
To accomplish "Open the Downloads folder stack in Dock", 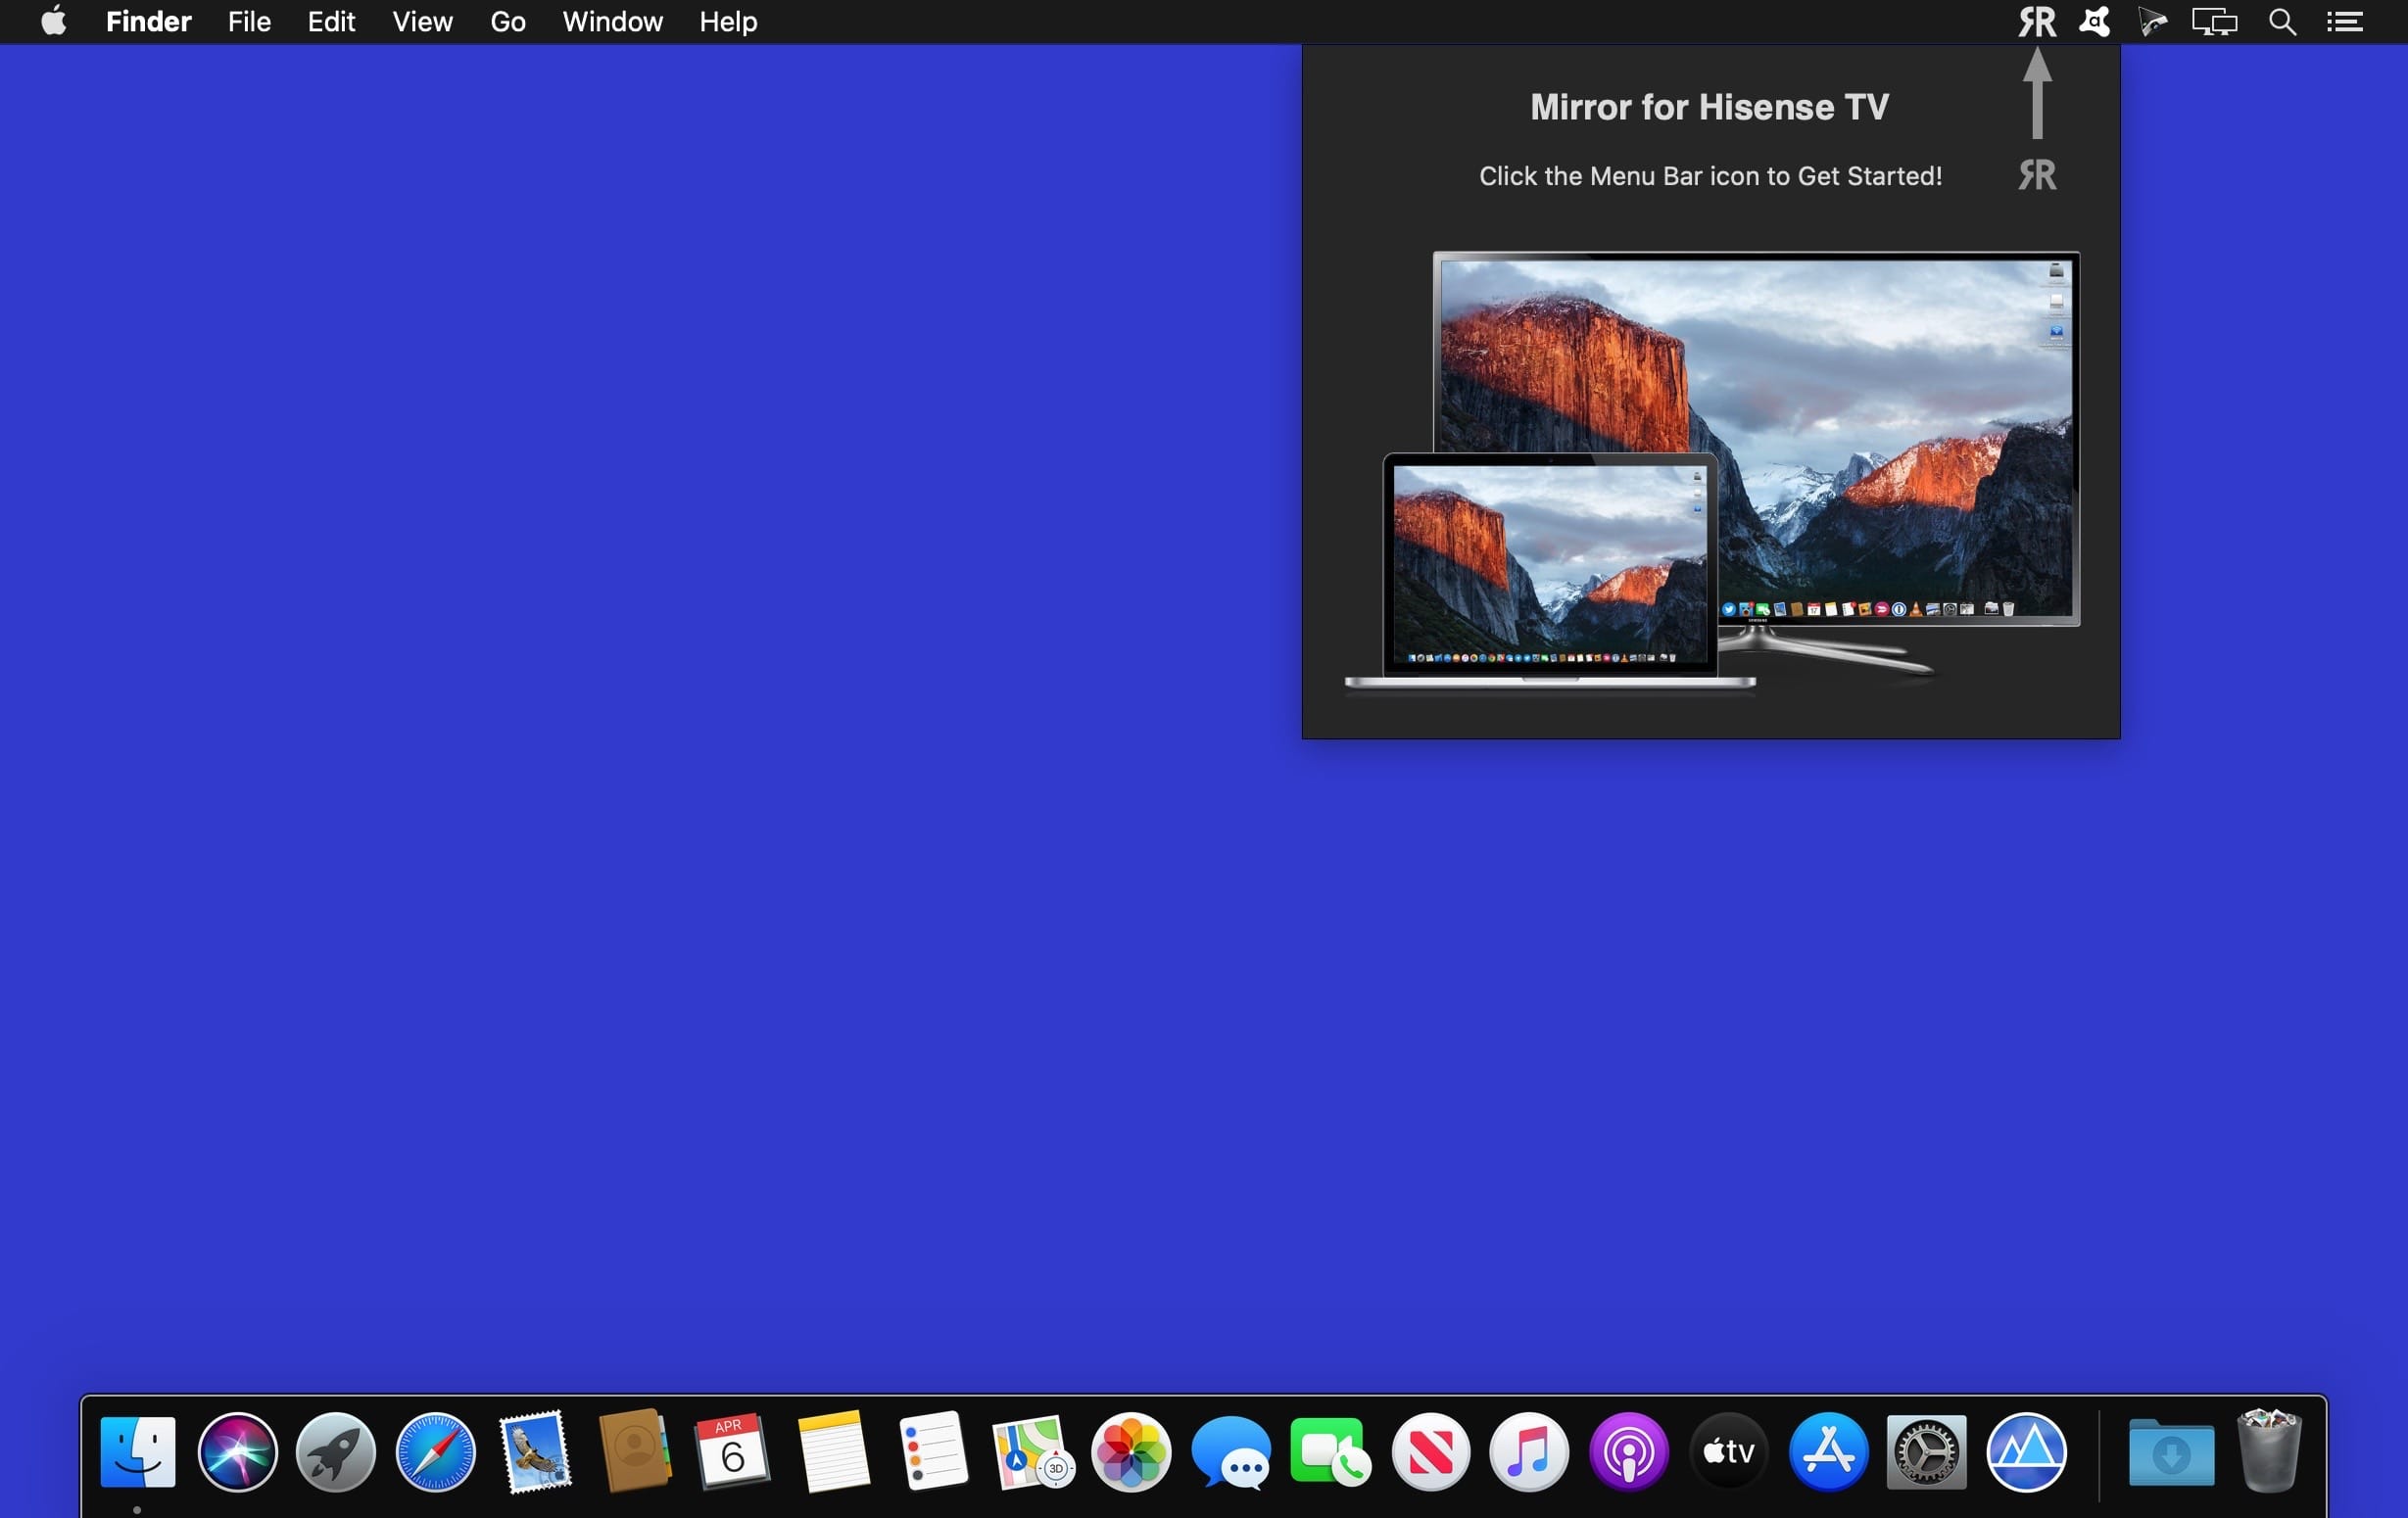I will [x=2170, y=1451].
